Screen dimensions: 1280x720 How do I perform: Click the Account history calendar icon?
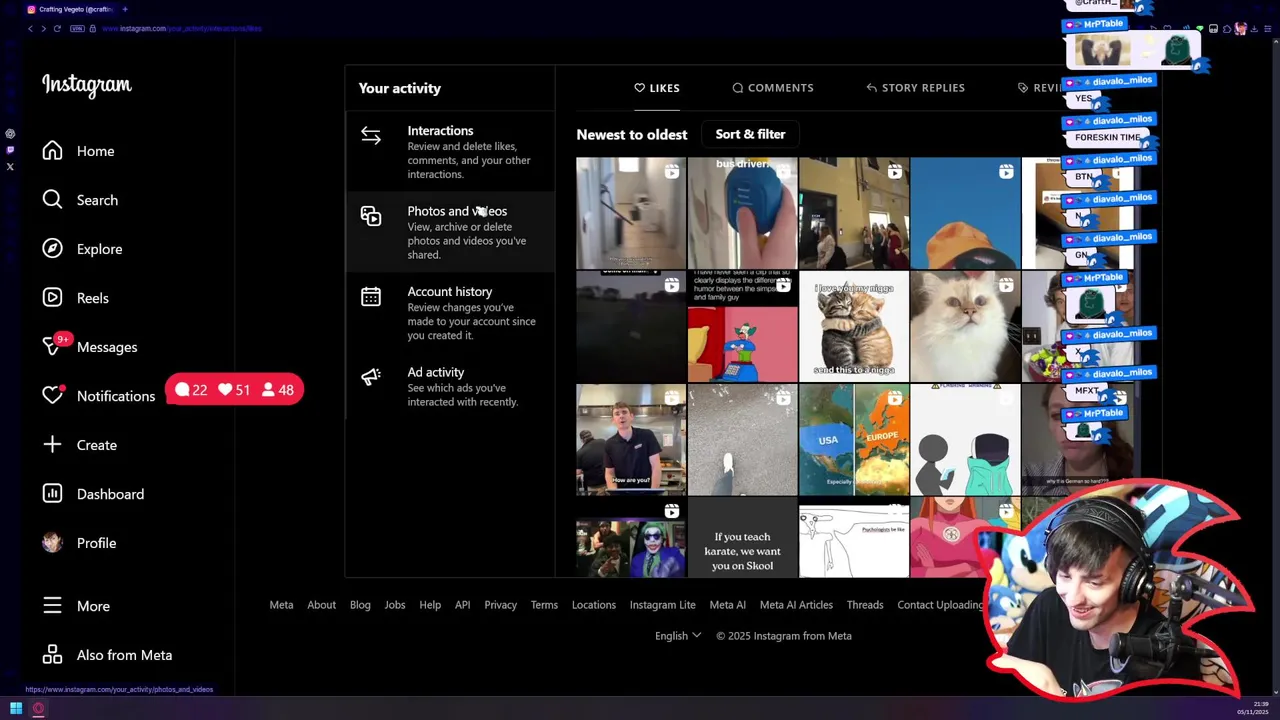click(371, 296)
